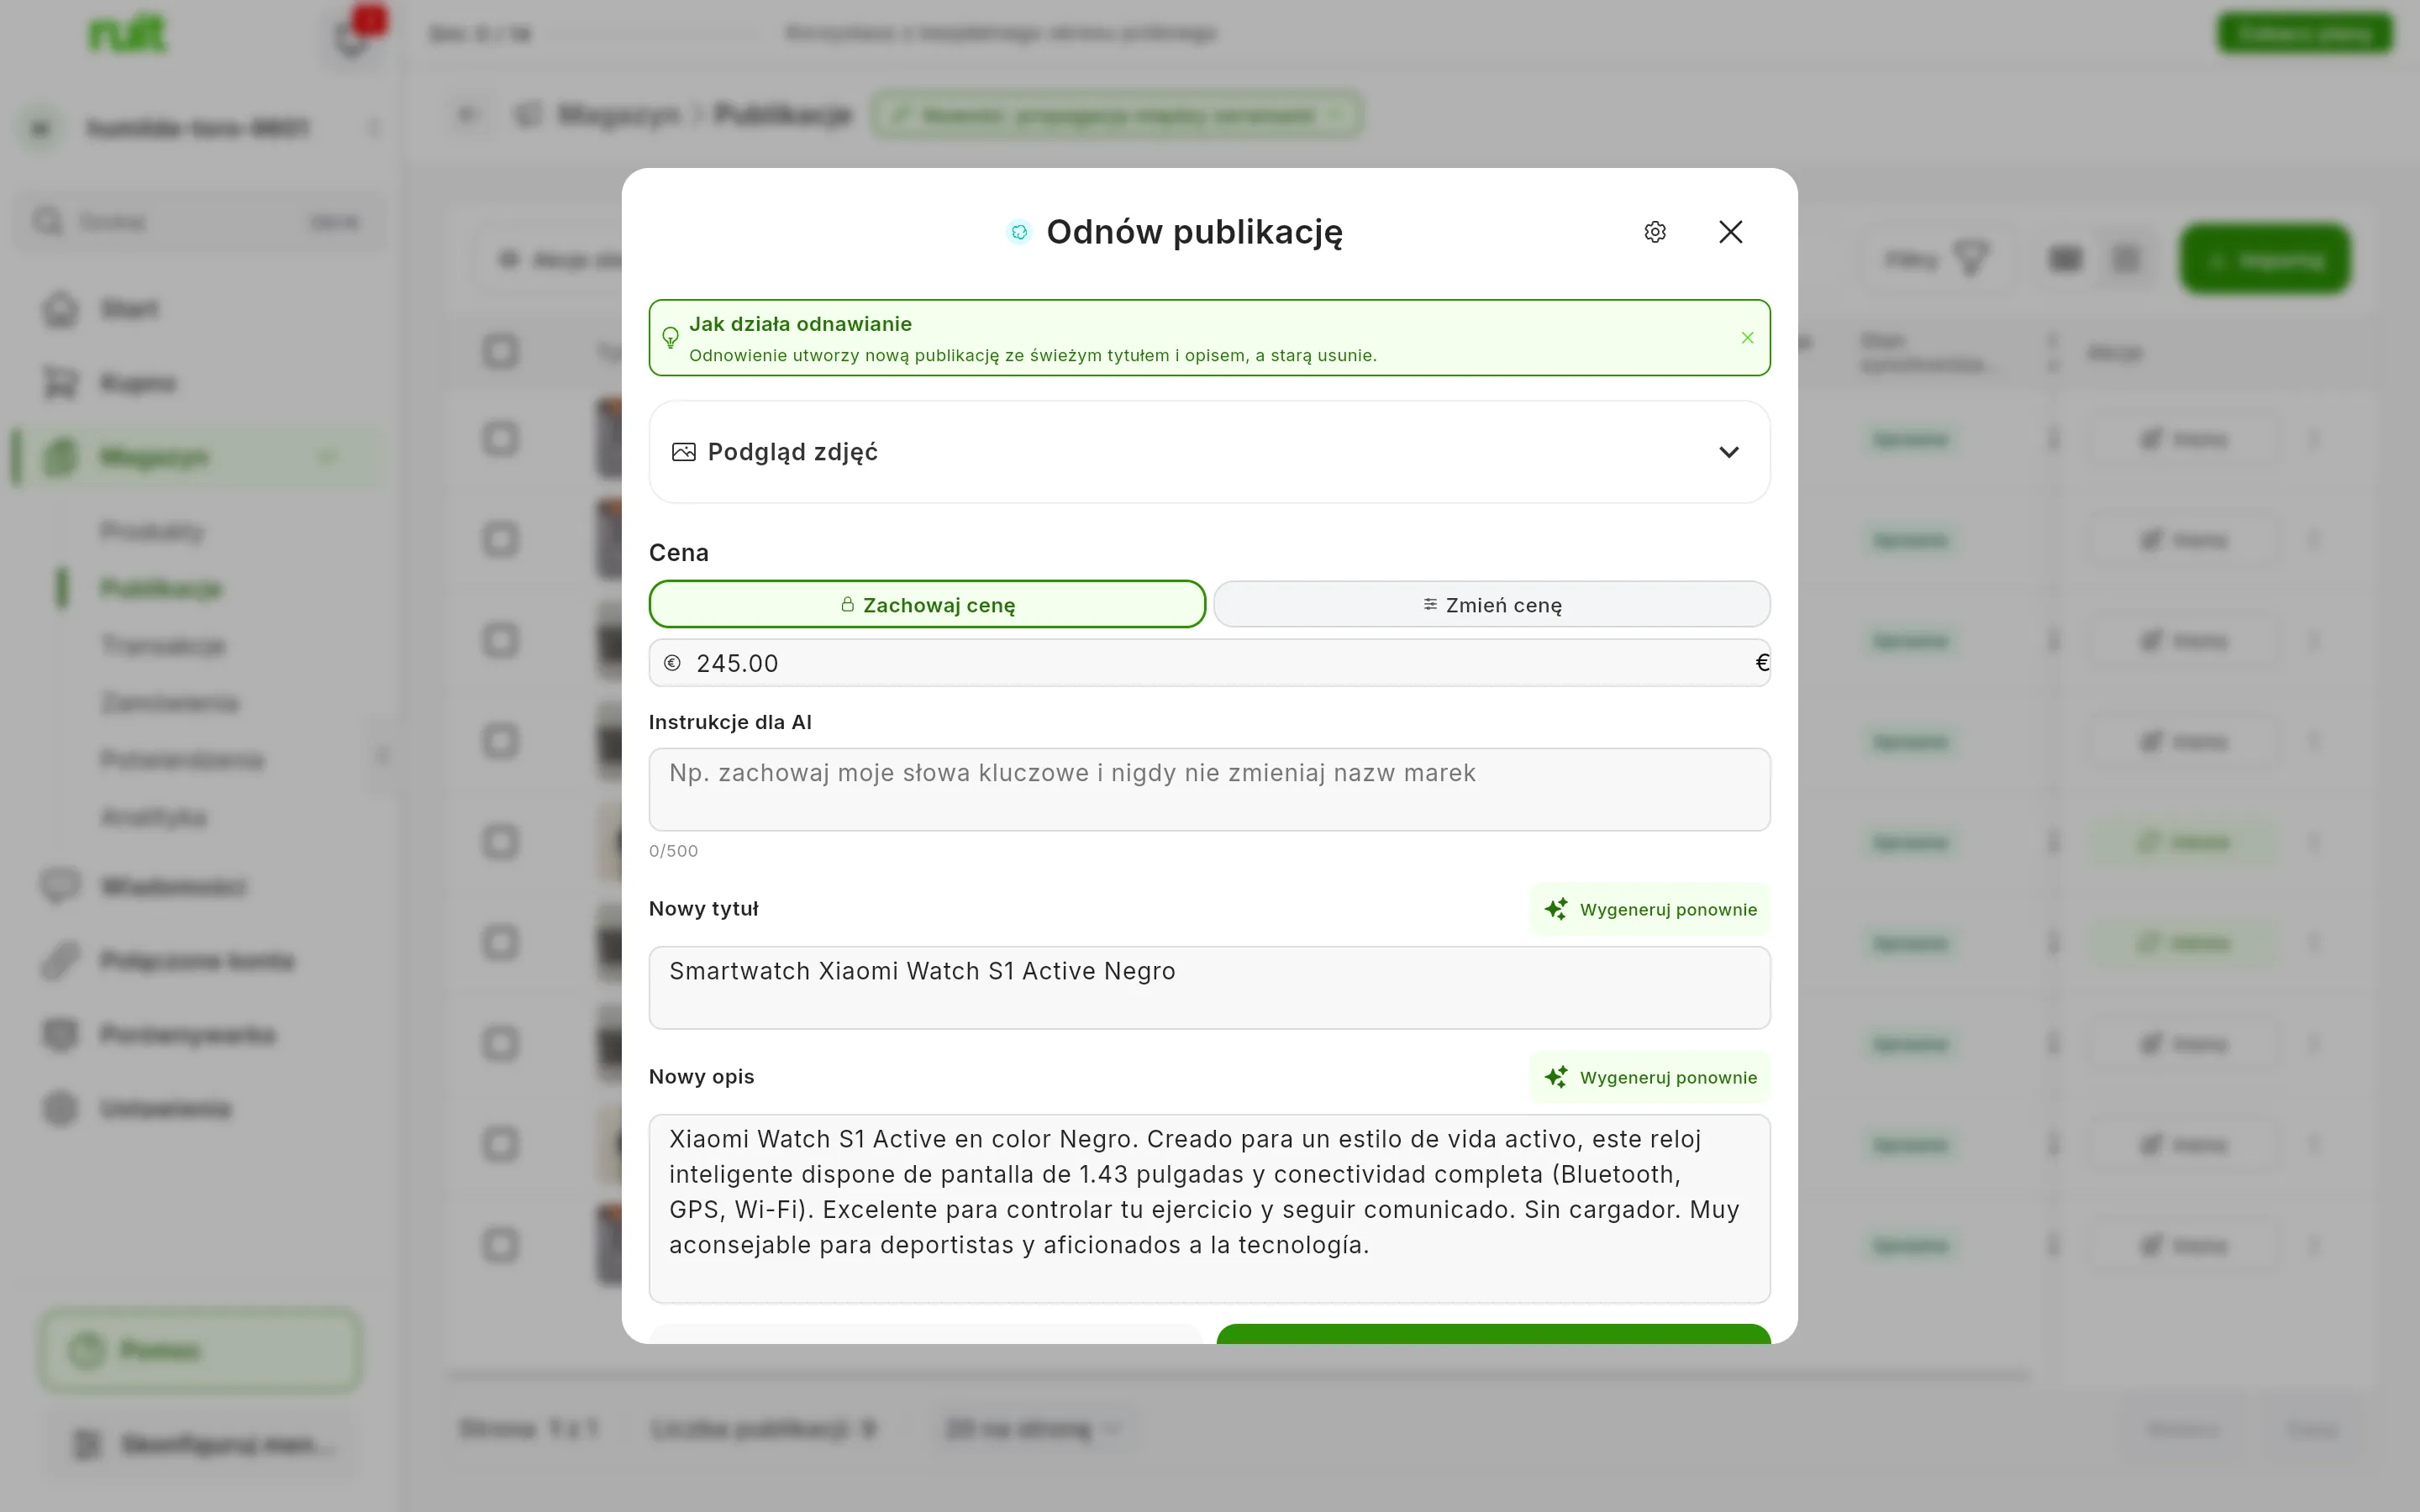Tick the first row checkbox in background table
This screenshot has height=1512, width=2420.
(501, 439)
